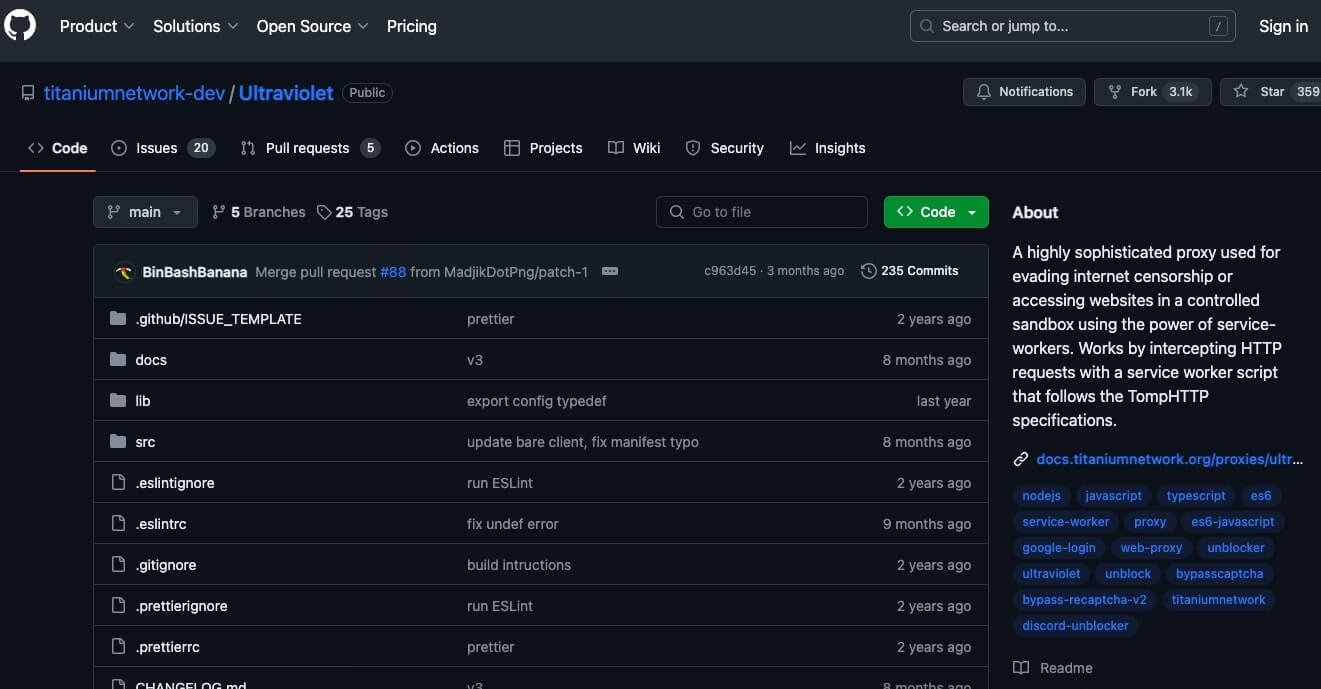Open the Actions tab
Screen dimensions: 1321x689
[x=442, y=148]
